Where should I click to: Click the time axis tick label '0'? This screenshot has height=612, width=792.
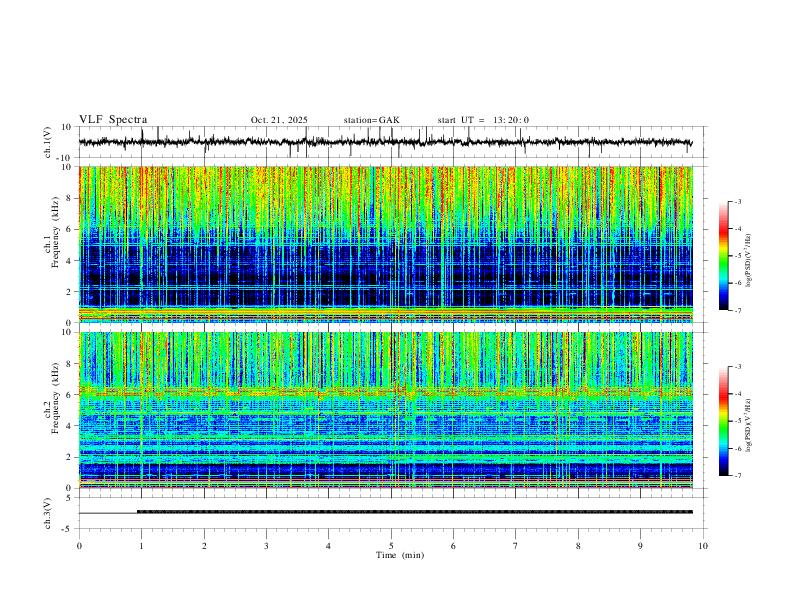tap(79, 546)
